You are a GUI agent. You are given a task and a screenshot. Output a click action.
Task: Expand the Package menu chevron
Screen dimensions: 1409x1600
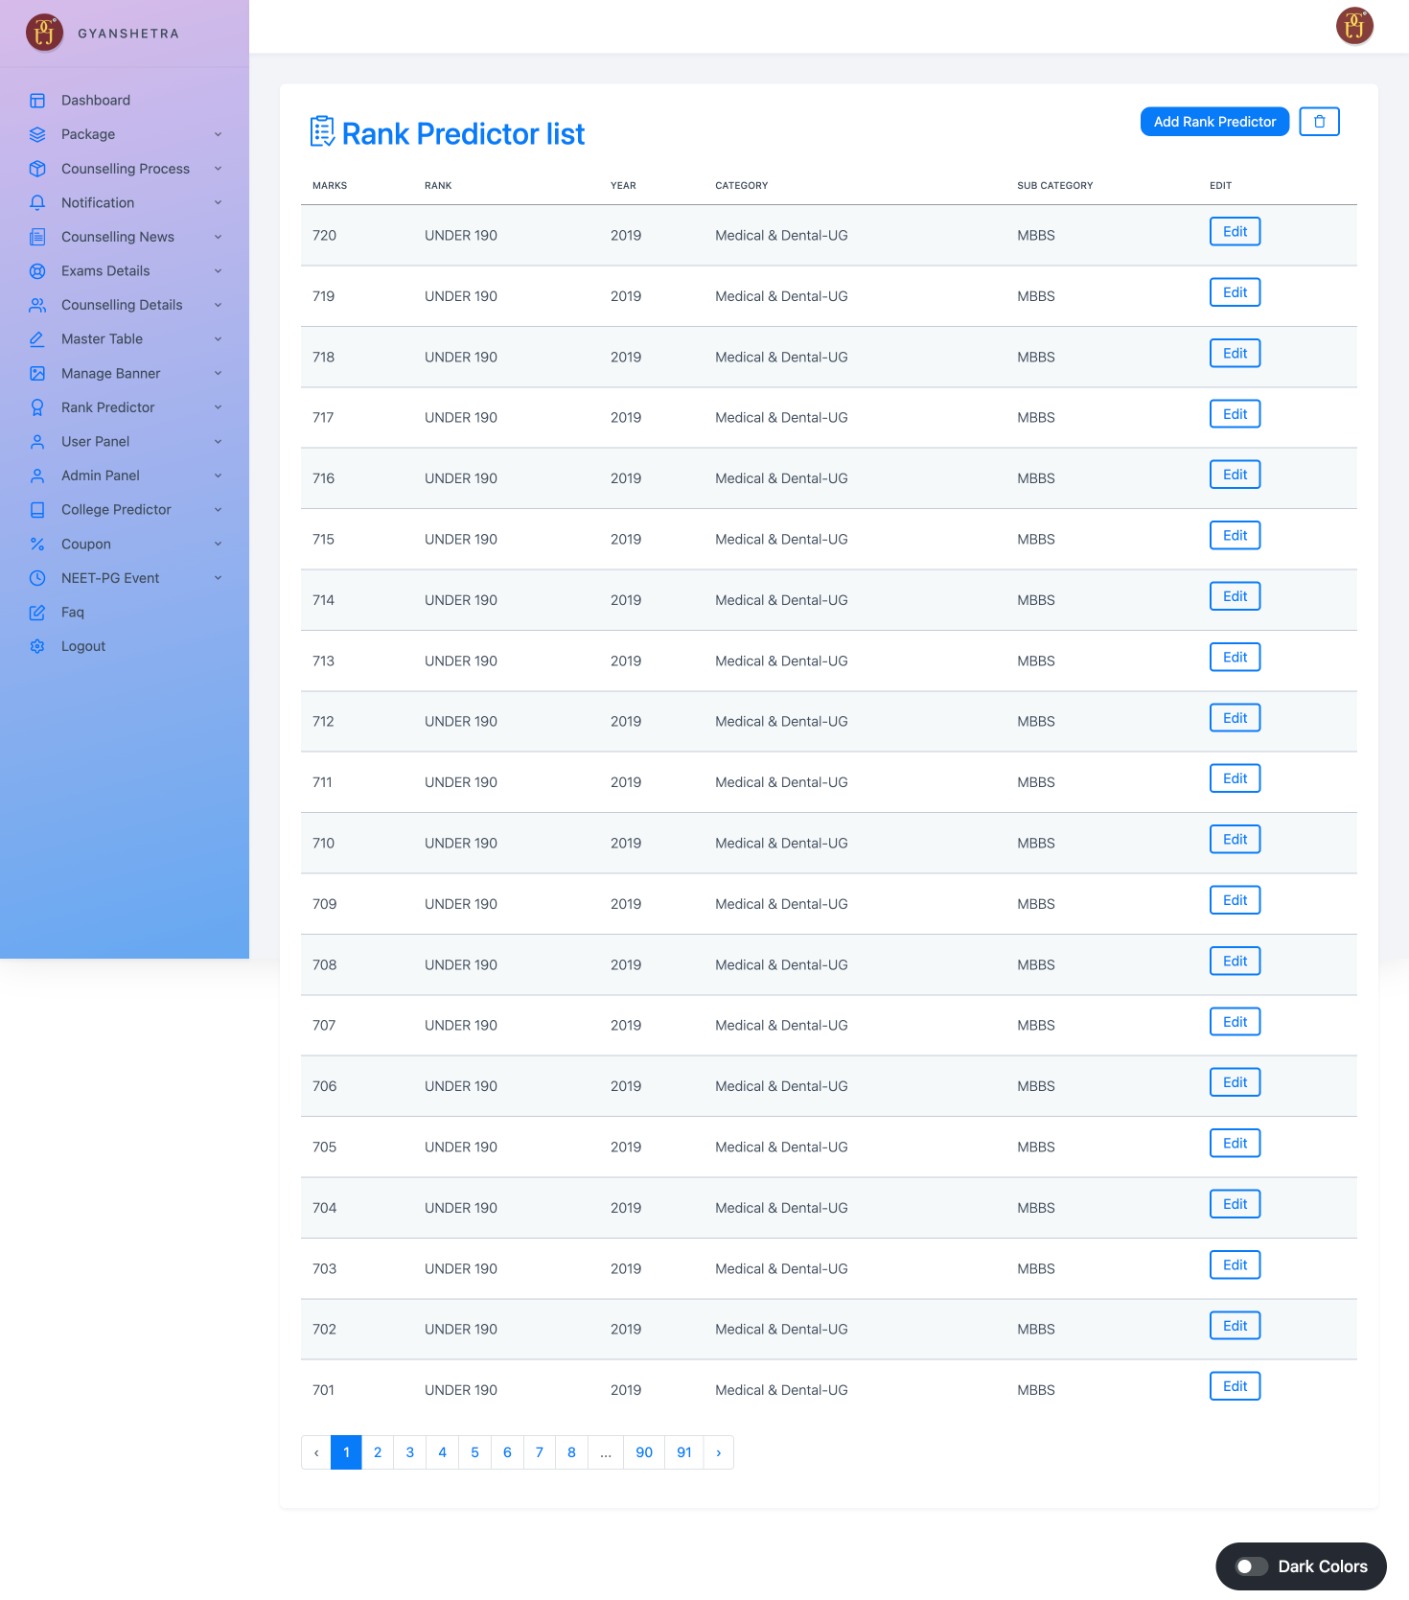pyautogui.click(x=218, y=134)
